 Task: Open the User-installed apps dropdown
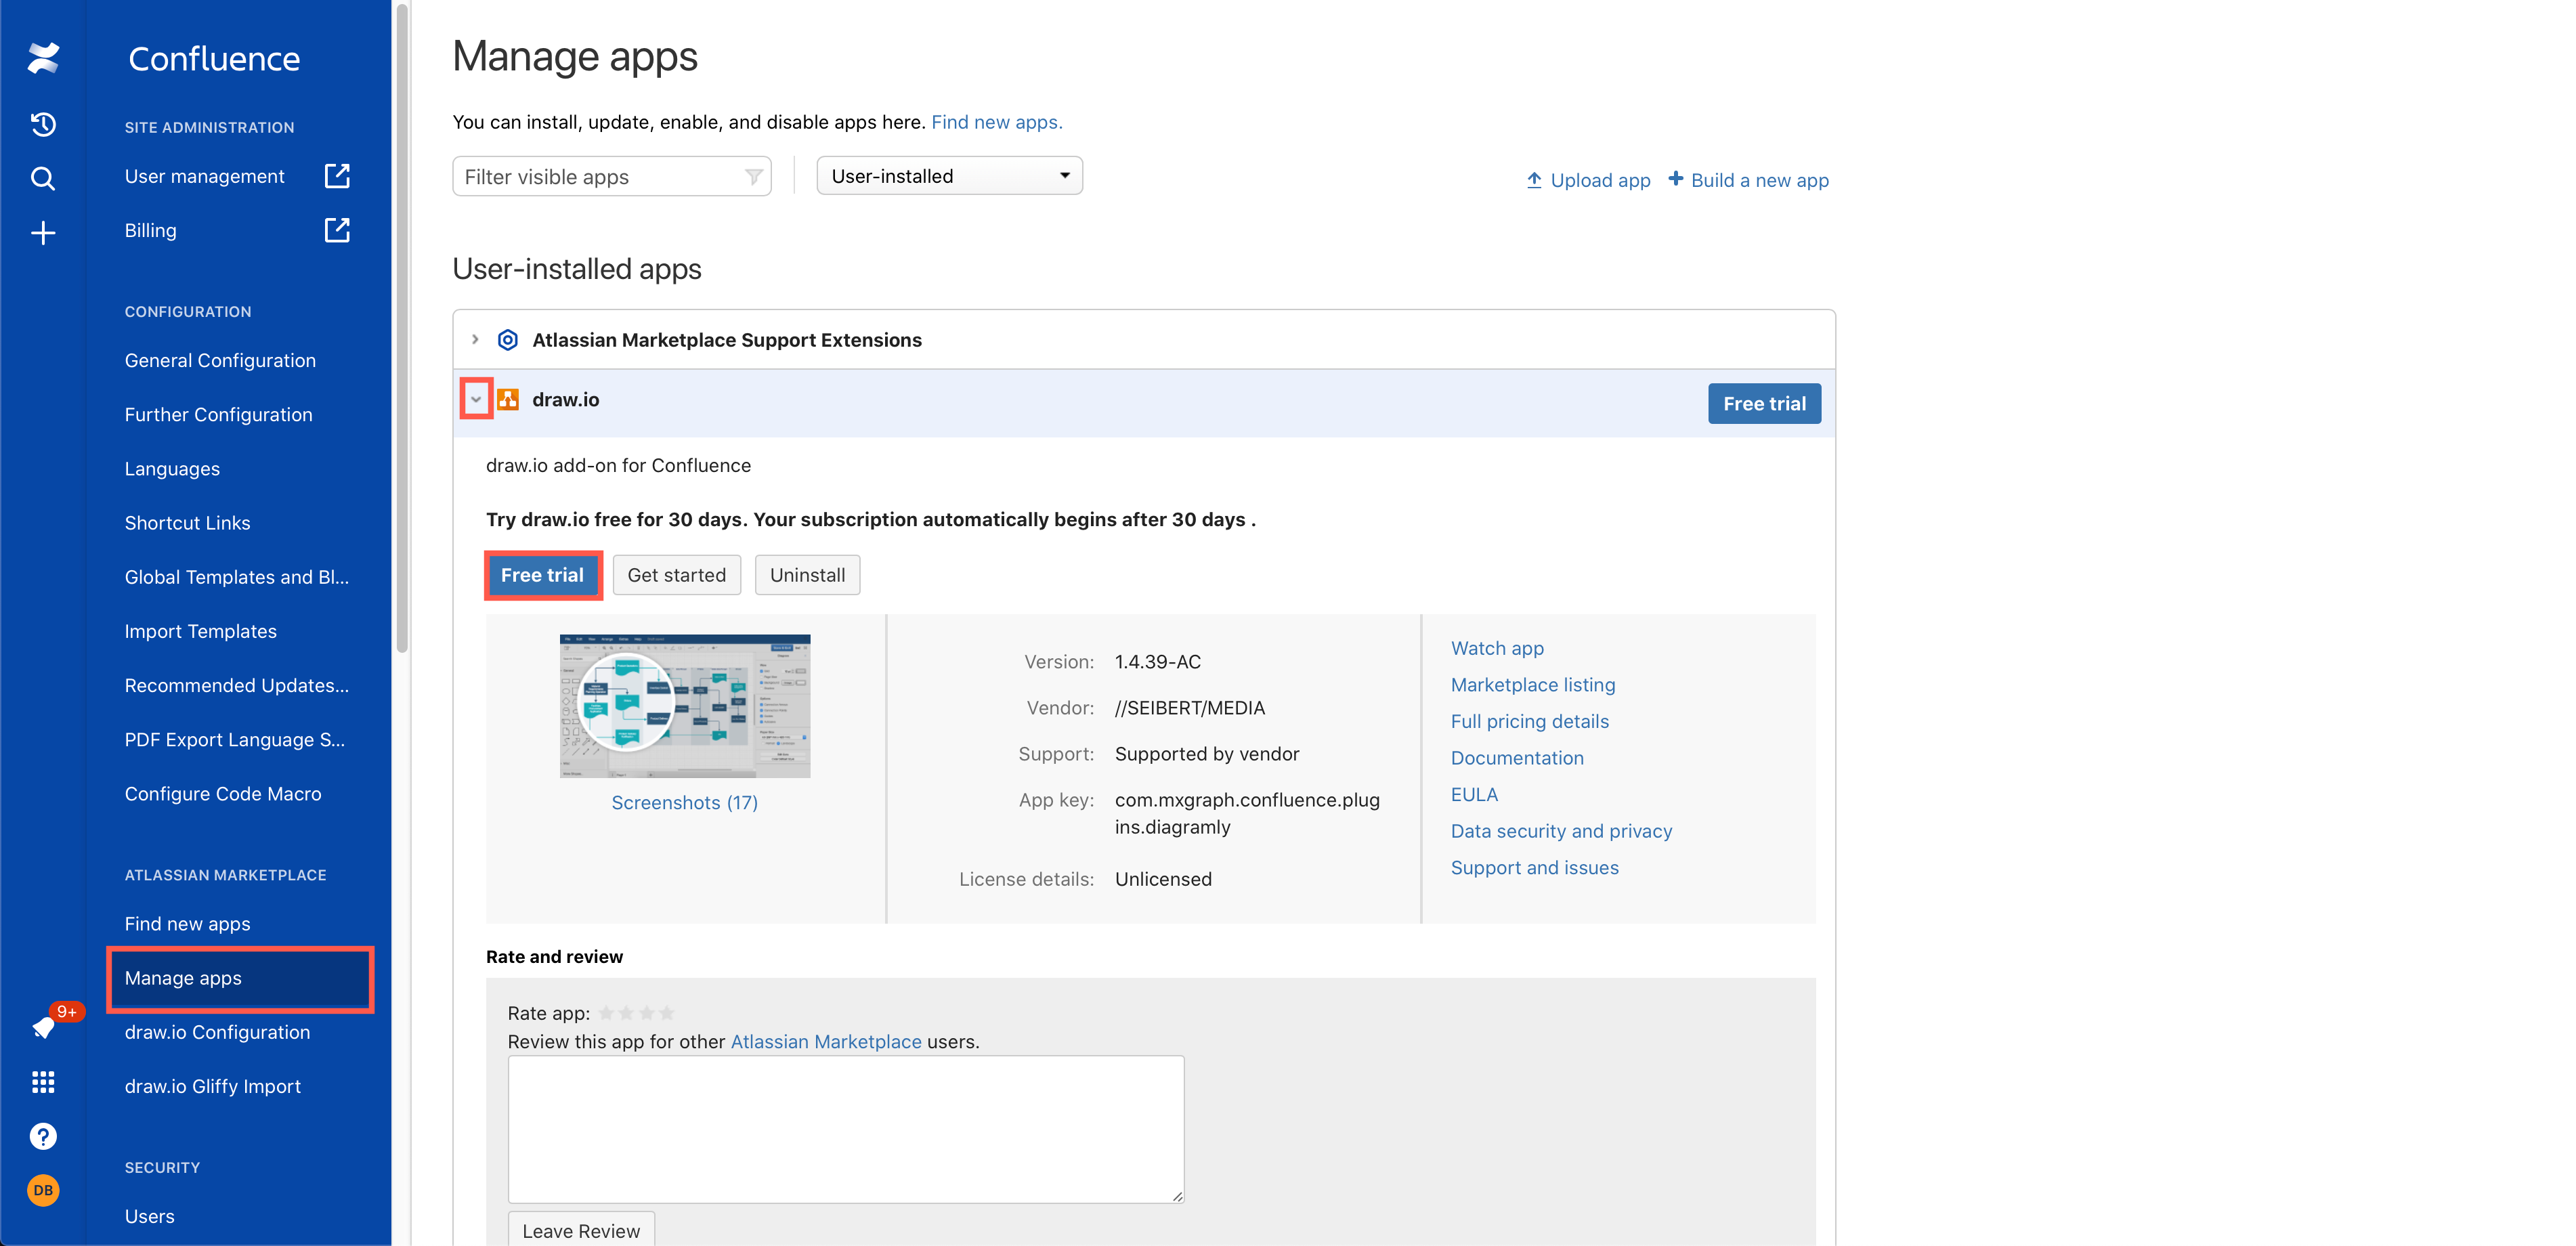pos(949,176)
